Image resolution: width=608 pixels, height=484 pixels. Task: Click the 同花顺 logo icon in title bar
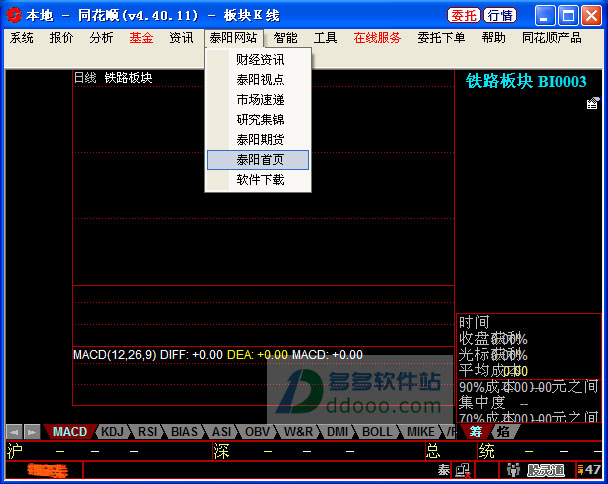point(14,16)
